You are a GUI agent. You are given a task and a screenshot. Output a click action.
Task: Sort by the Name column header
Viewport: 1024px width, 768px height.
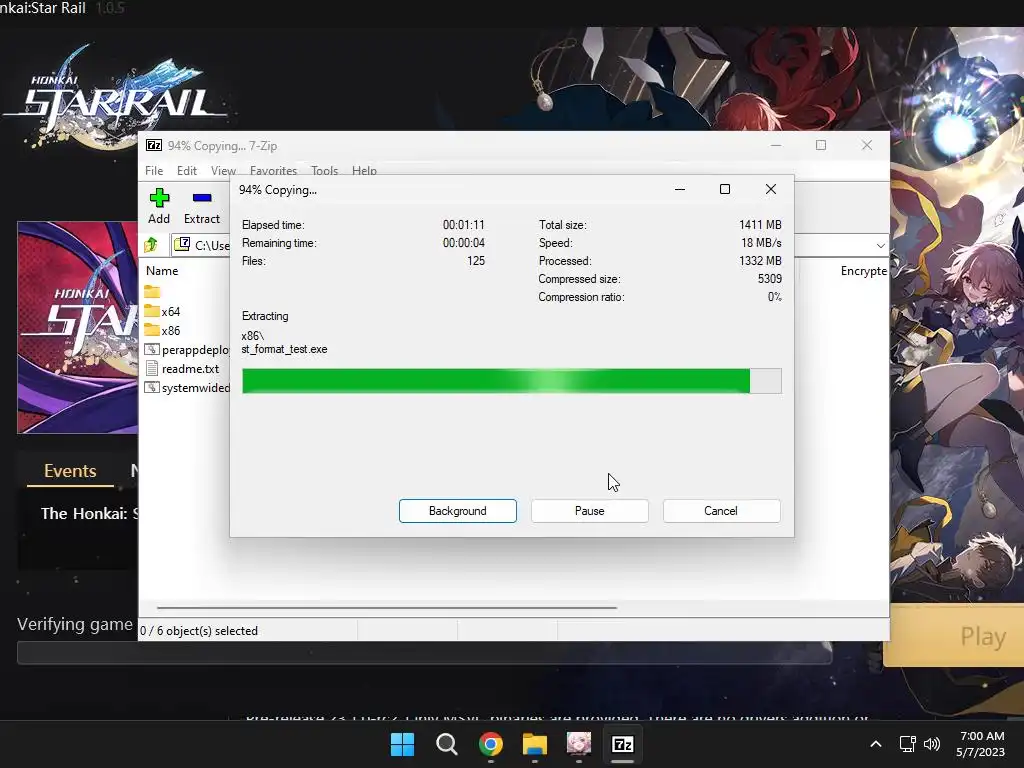[x=162, y=270]
